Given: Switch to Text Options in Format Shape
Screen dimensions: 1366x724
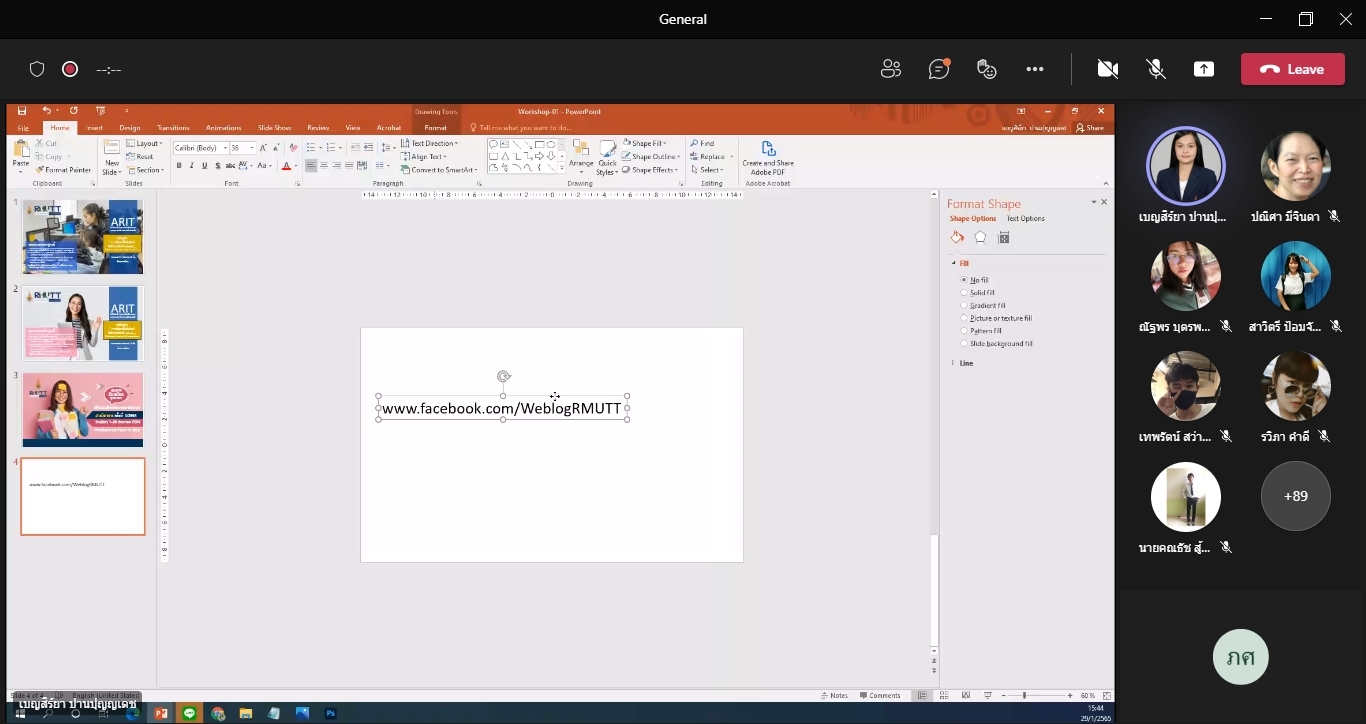Looking at the screenshot, I should pos(1025,218).
